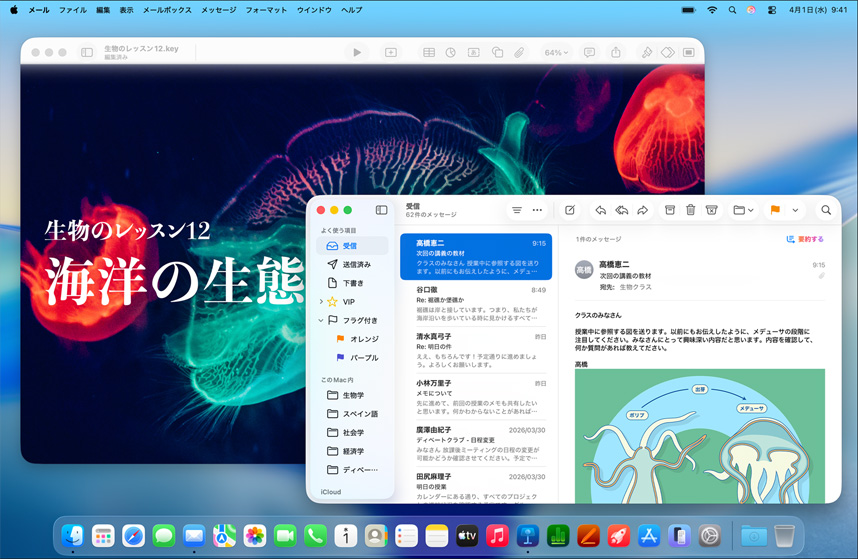Archive the selected message

pos(670,210)
